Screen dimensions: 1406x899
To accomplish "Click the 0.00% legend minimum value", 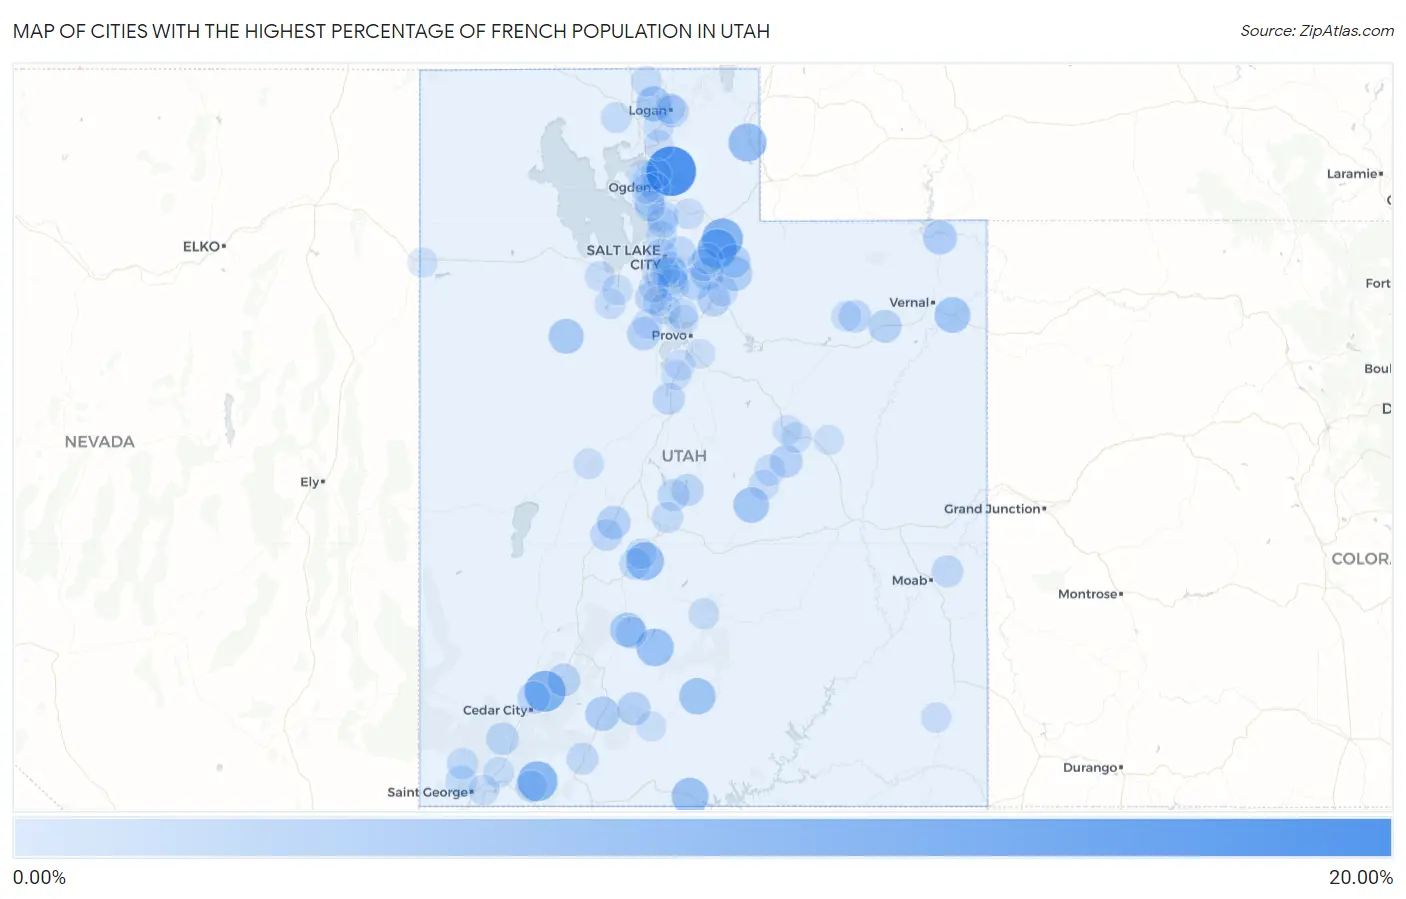I will click(x=39, y=878).
